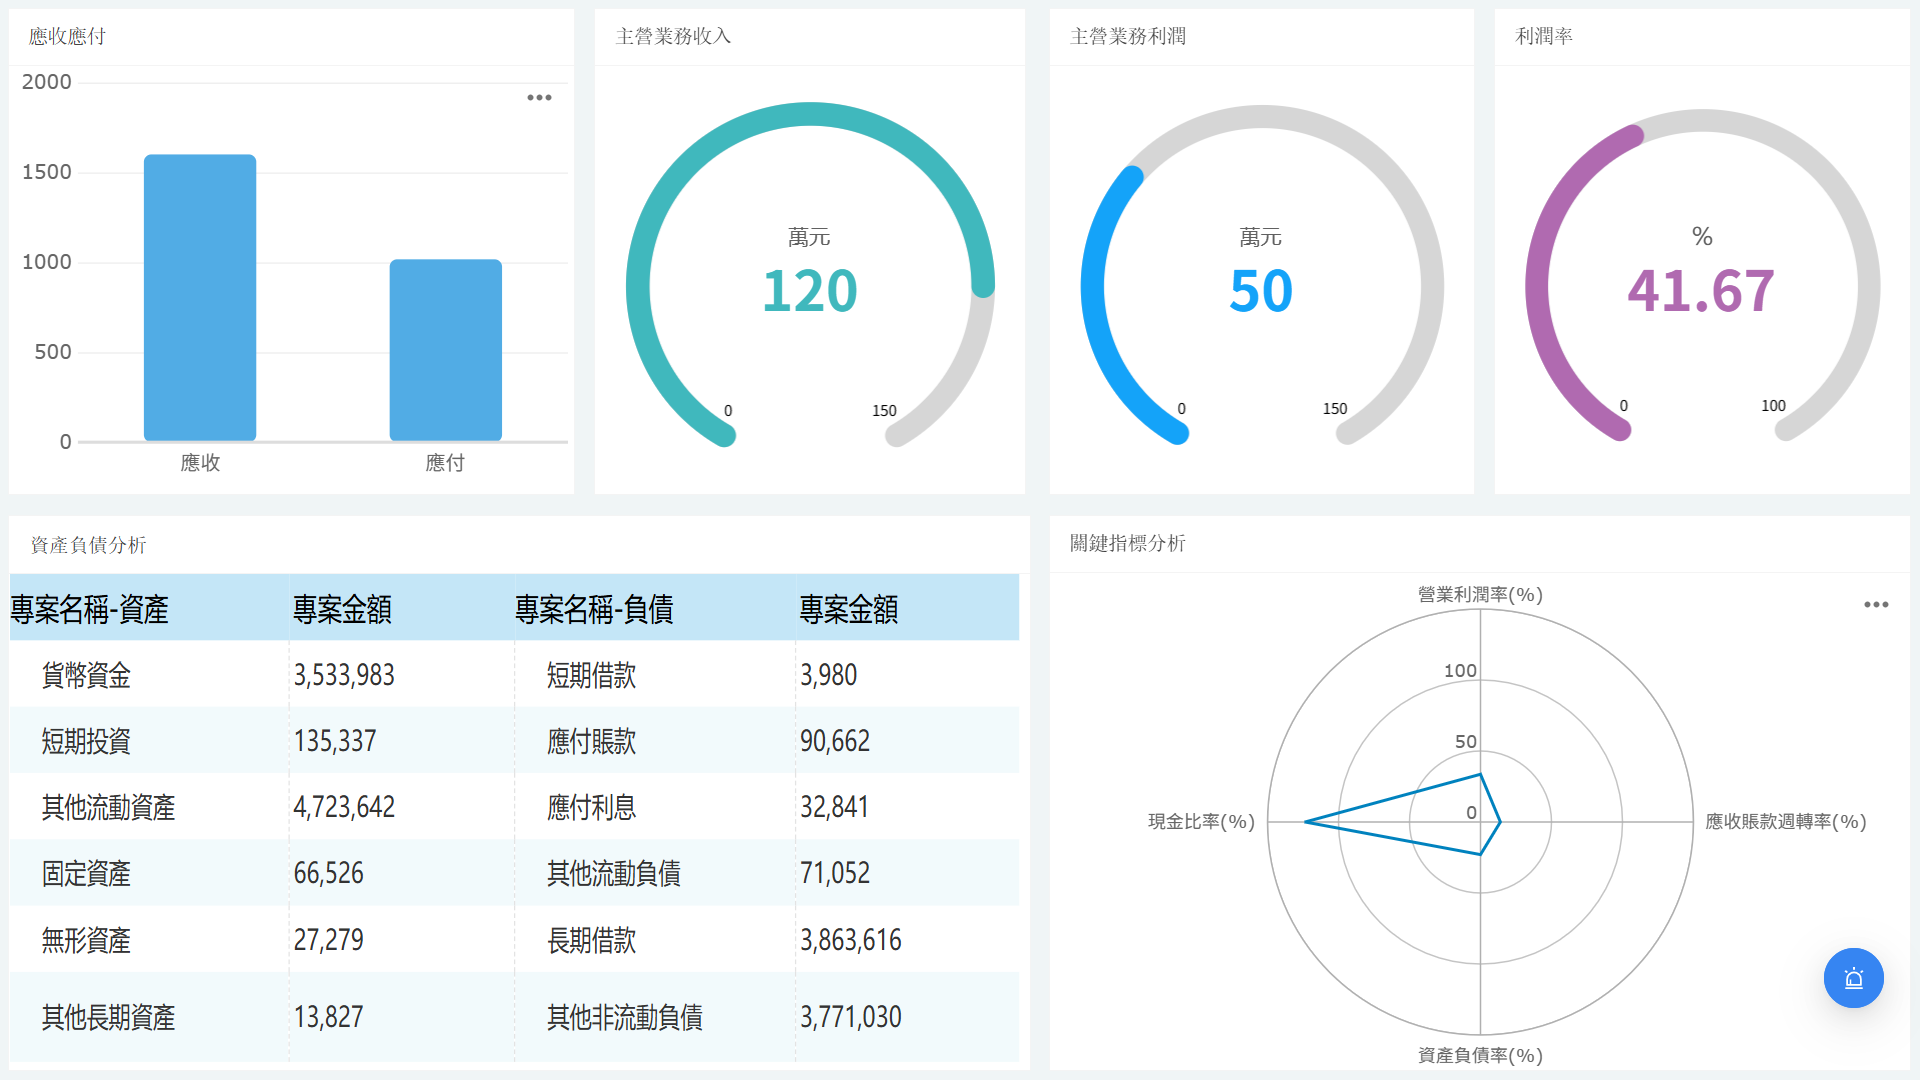Click the 專案名稱-負債 column header

click(x=594, y=609)
